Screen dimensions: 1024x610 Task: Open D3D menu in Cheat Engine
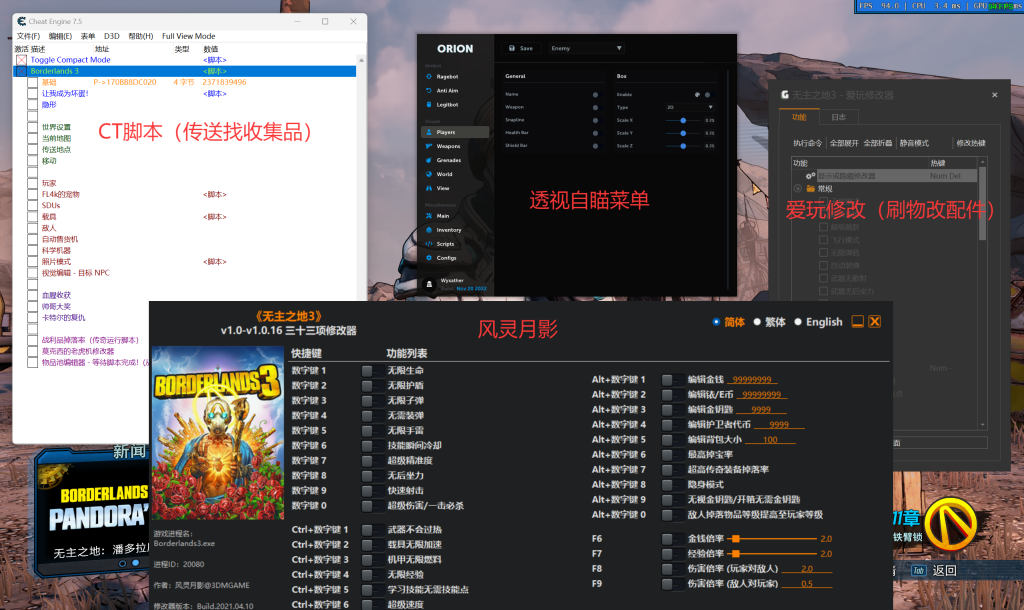112,36
